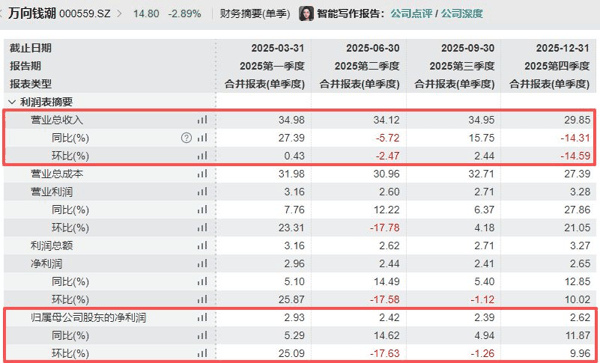Screen dimensions: 600x363
Task: Click the 归属母公司股东的净利润 row label
Action: point(88,317)
